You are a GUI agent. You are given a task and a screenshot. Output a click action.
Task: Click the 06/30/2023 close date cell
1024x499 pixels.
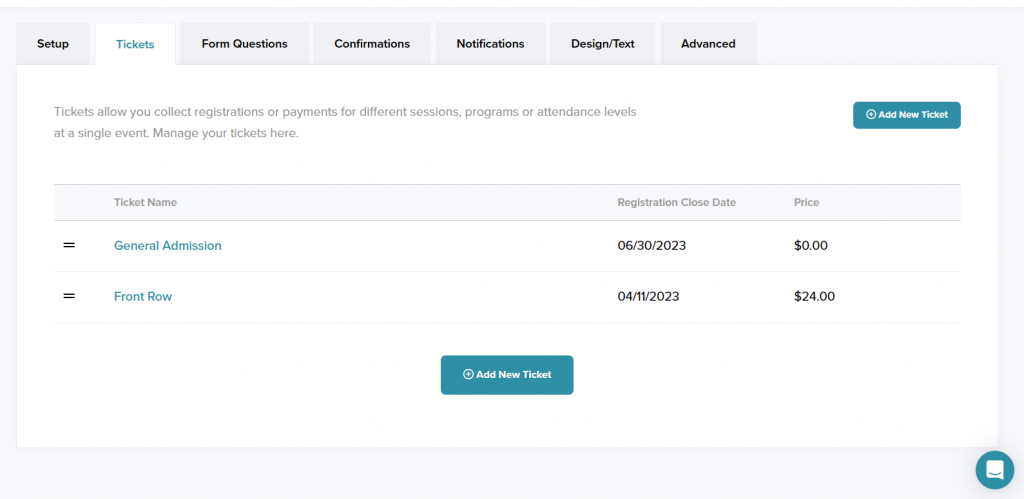[652, 246]
